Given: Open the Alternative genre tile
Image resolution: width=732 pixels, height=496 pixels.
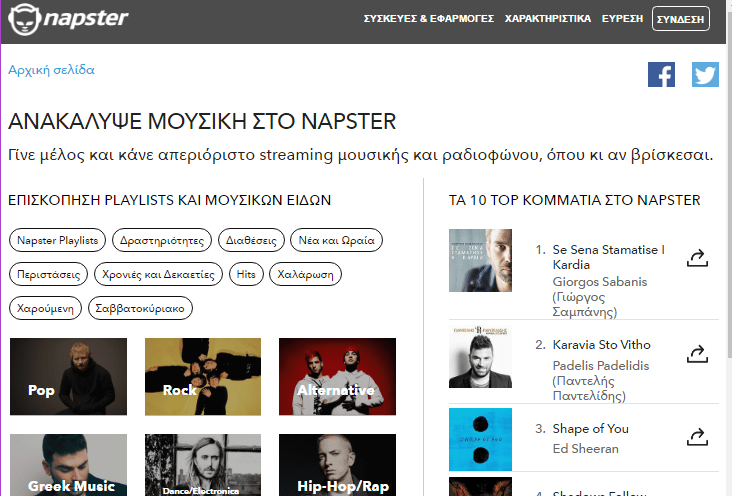Looking at the screenshot, I should point(337,376).
